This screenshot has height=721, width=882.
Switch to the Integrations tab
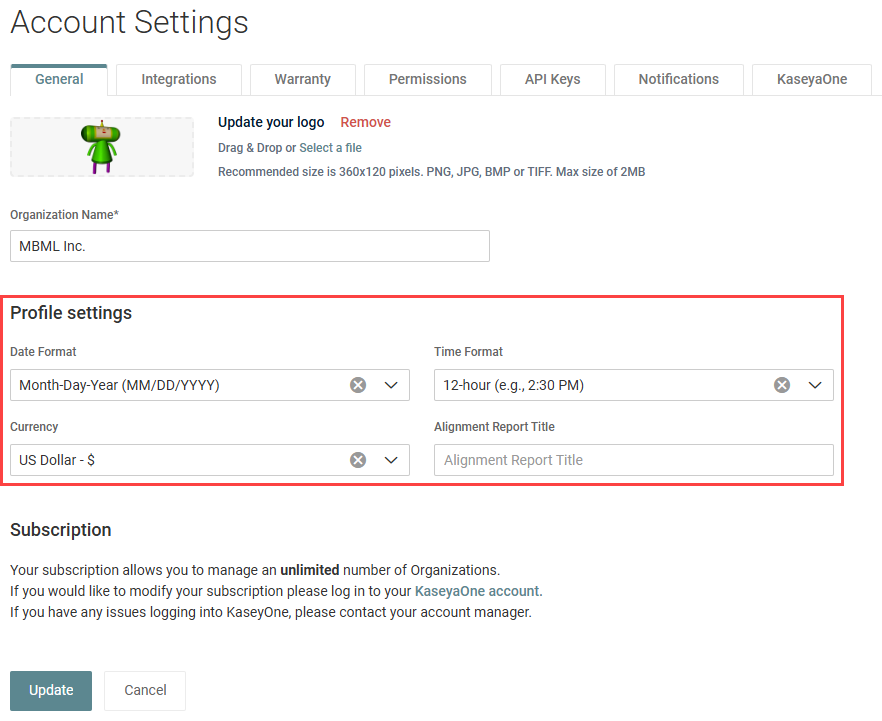(x=179, y=79)
